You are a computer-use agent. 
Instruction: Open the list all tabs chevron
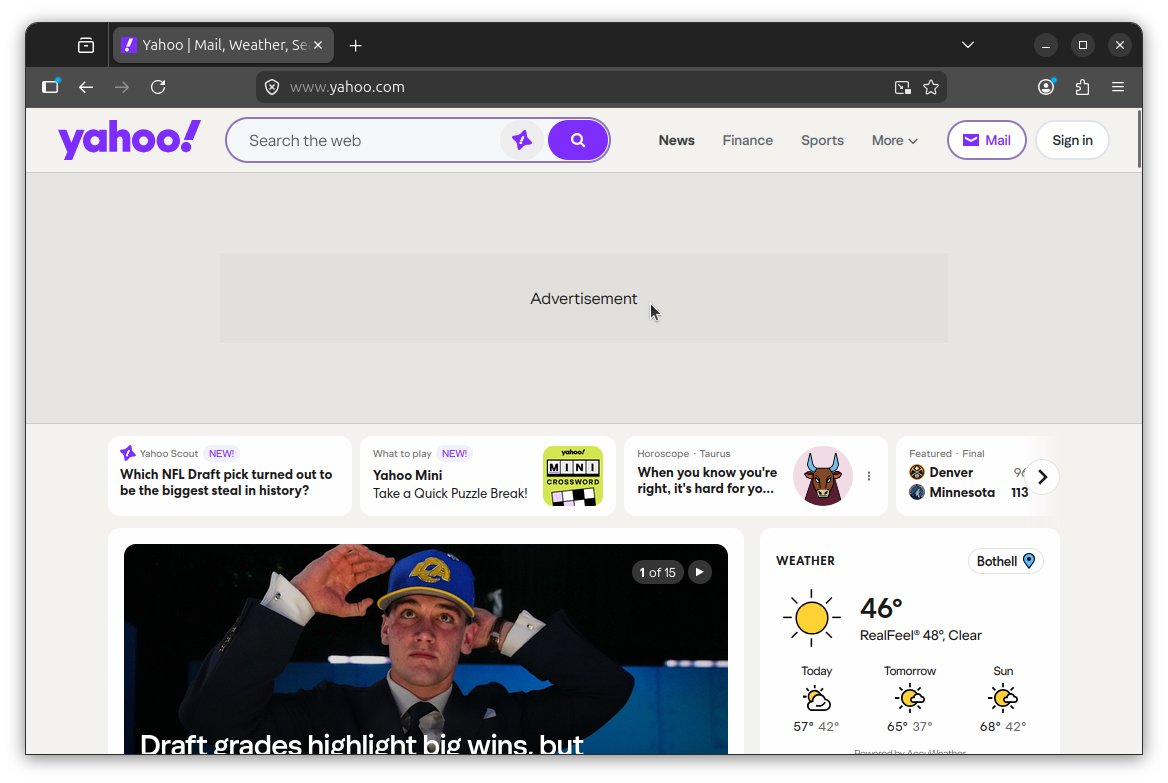point(967,45)
